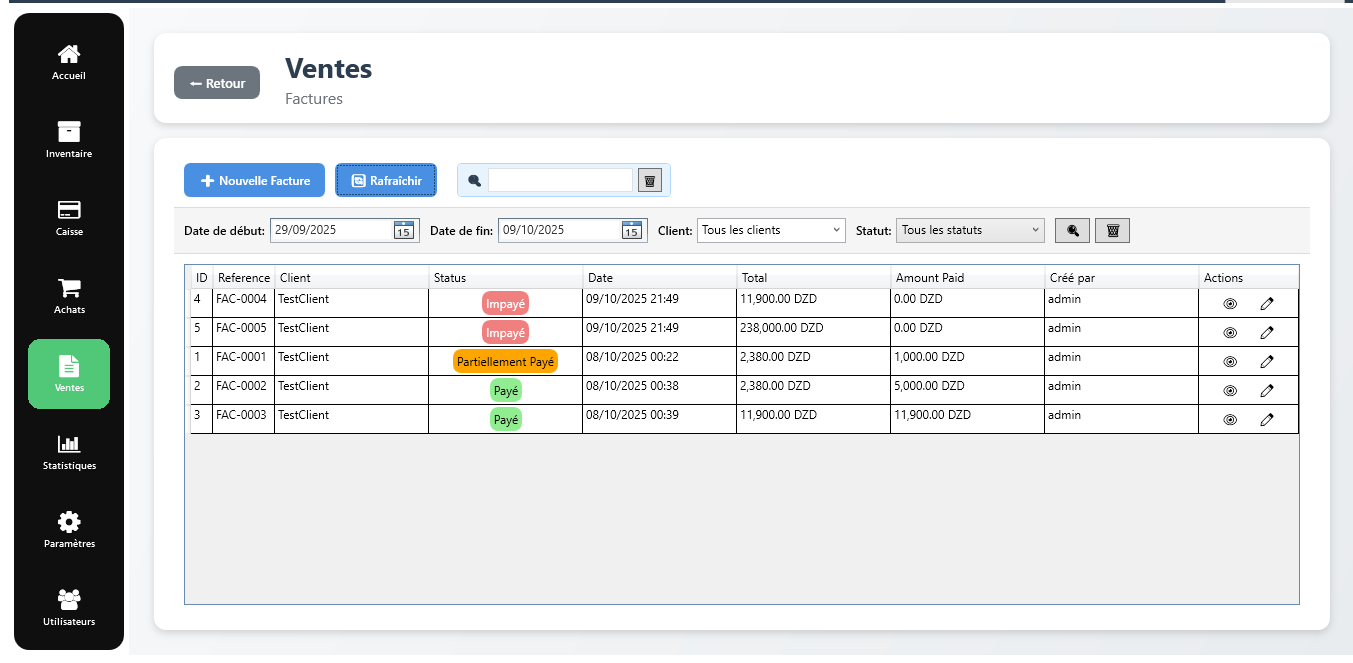The image size is (1353, 663).
Task: Click into the invoice search text field
Action: [x=560, y=180]
